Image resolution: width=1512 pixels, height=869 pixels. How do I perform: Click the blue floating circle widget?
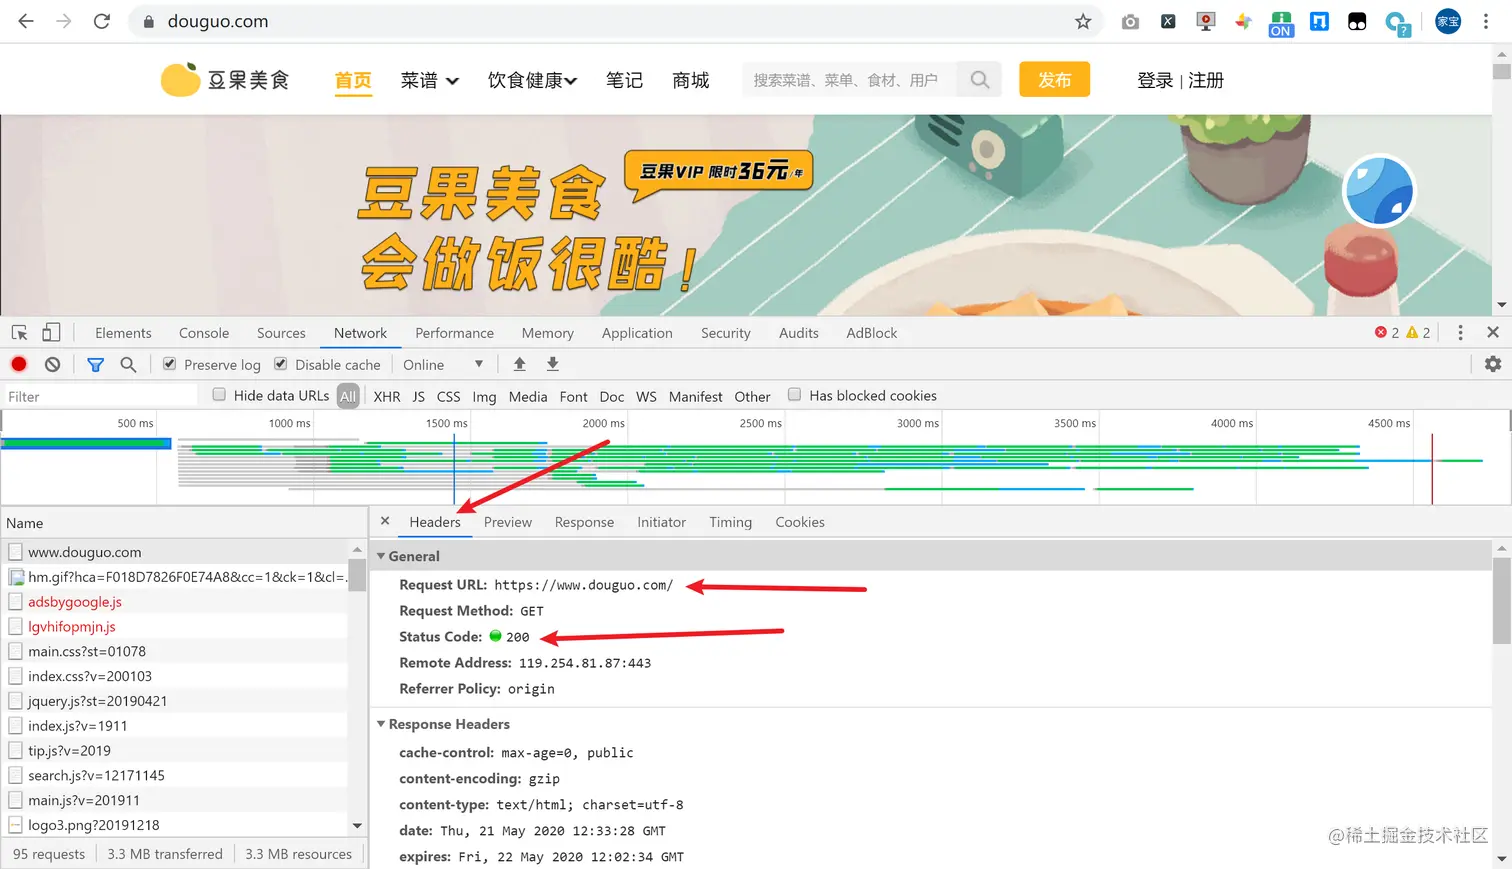pyautogui.click(x=1379, y=191)
